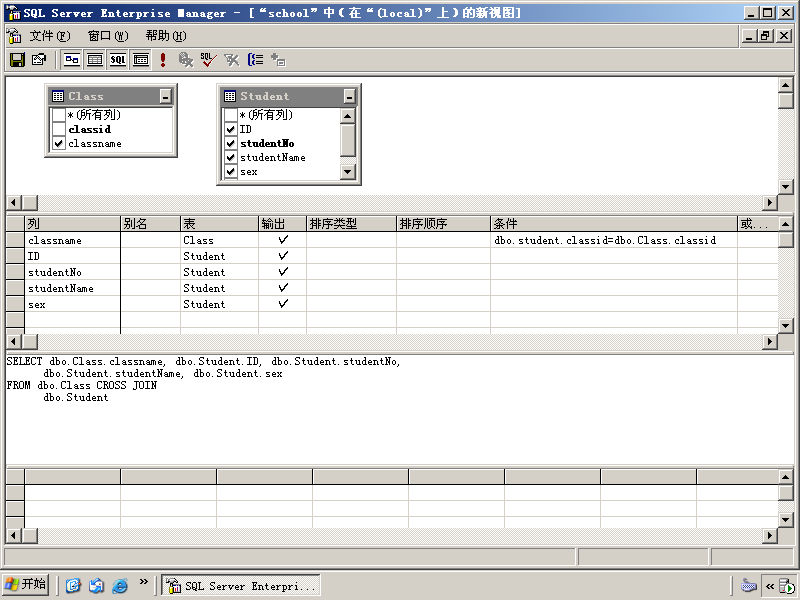Uncheck the sex column in the Student table

coord(231,171)
